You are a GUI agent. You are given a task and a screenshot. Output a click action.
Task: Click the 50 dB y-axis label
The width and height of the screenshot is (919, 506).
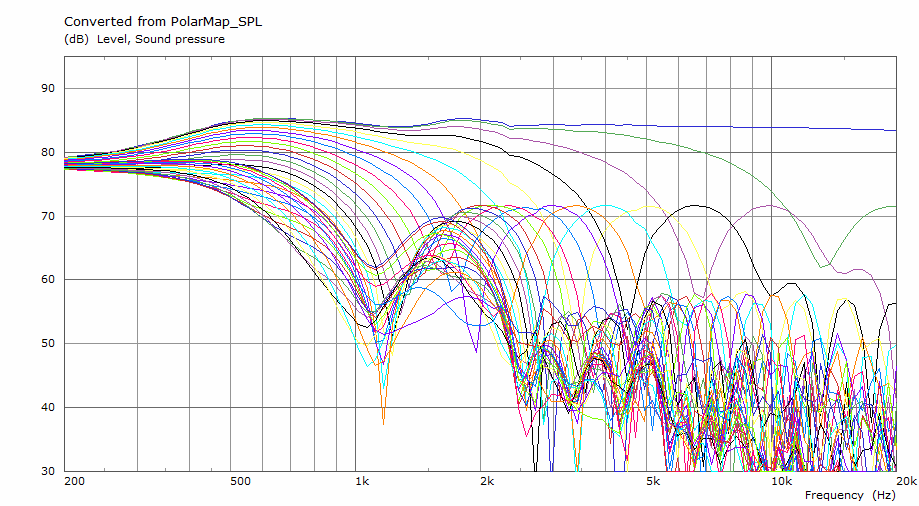(47, 344)
